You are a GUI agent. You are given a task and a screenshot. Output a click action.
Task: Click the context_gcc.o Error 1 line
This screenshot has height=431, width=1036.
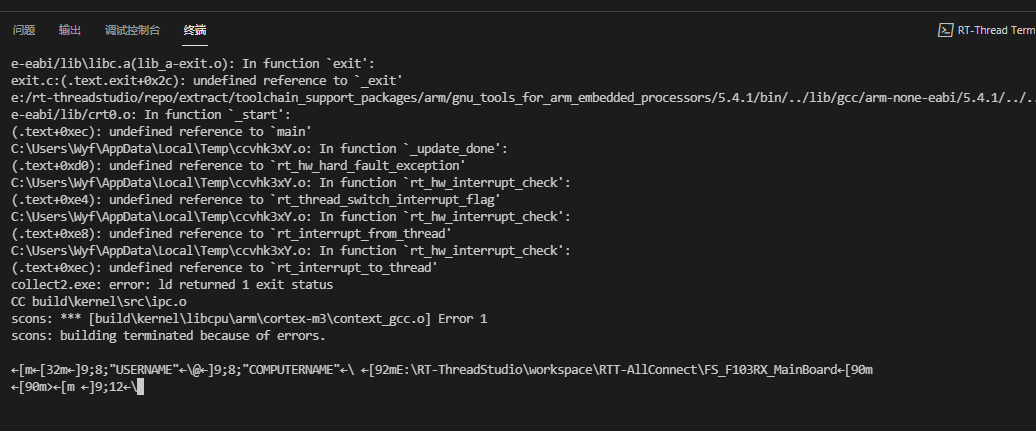[249, 319]
